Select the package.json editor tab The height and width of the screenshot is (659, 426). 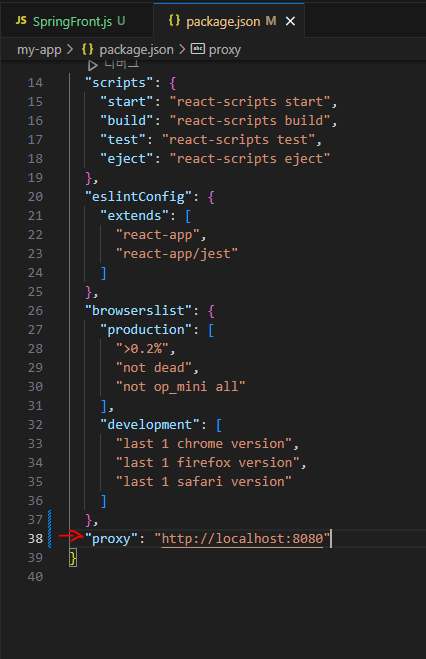(229, 21)
